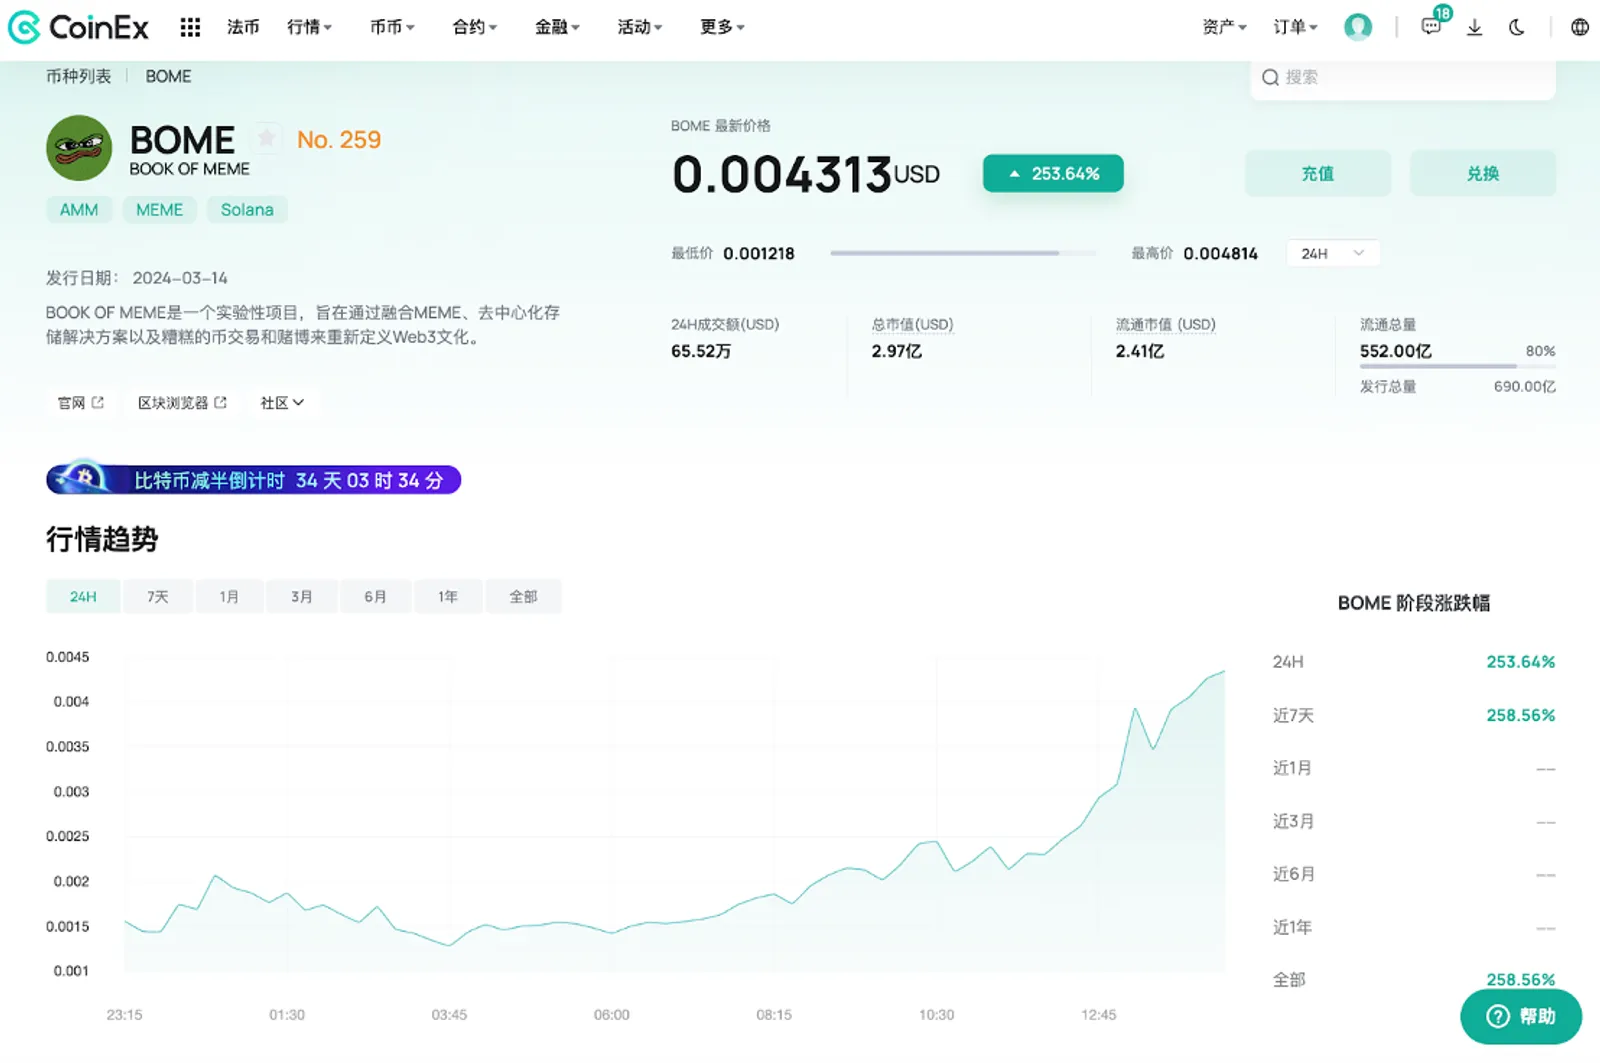The image size is (1600, 1063).
Task: Expand the 合约 dropdown menu
Action: point(475,27)
